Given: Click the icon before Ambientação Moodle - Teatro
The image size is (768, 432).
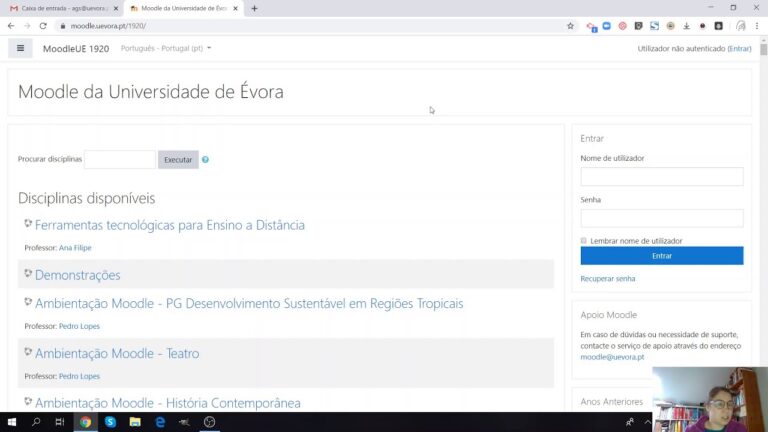Looking at the screenshot, I should (x=28, y=352).
